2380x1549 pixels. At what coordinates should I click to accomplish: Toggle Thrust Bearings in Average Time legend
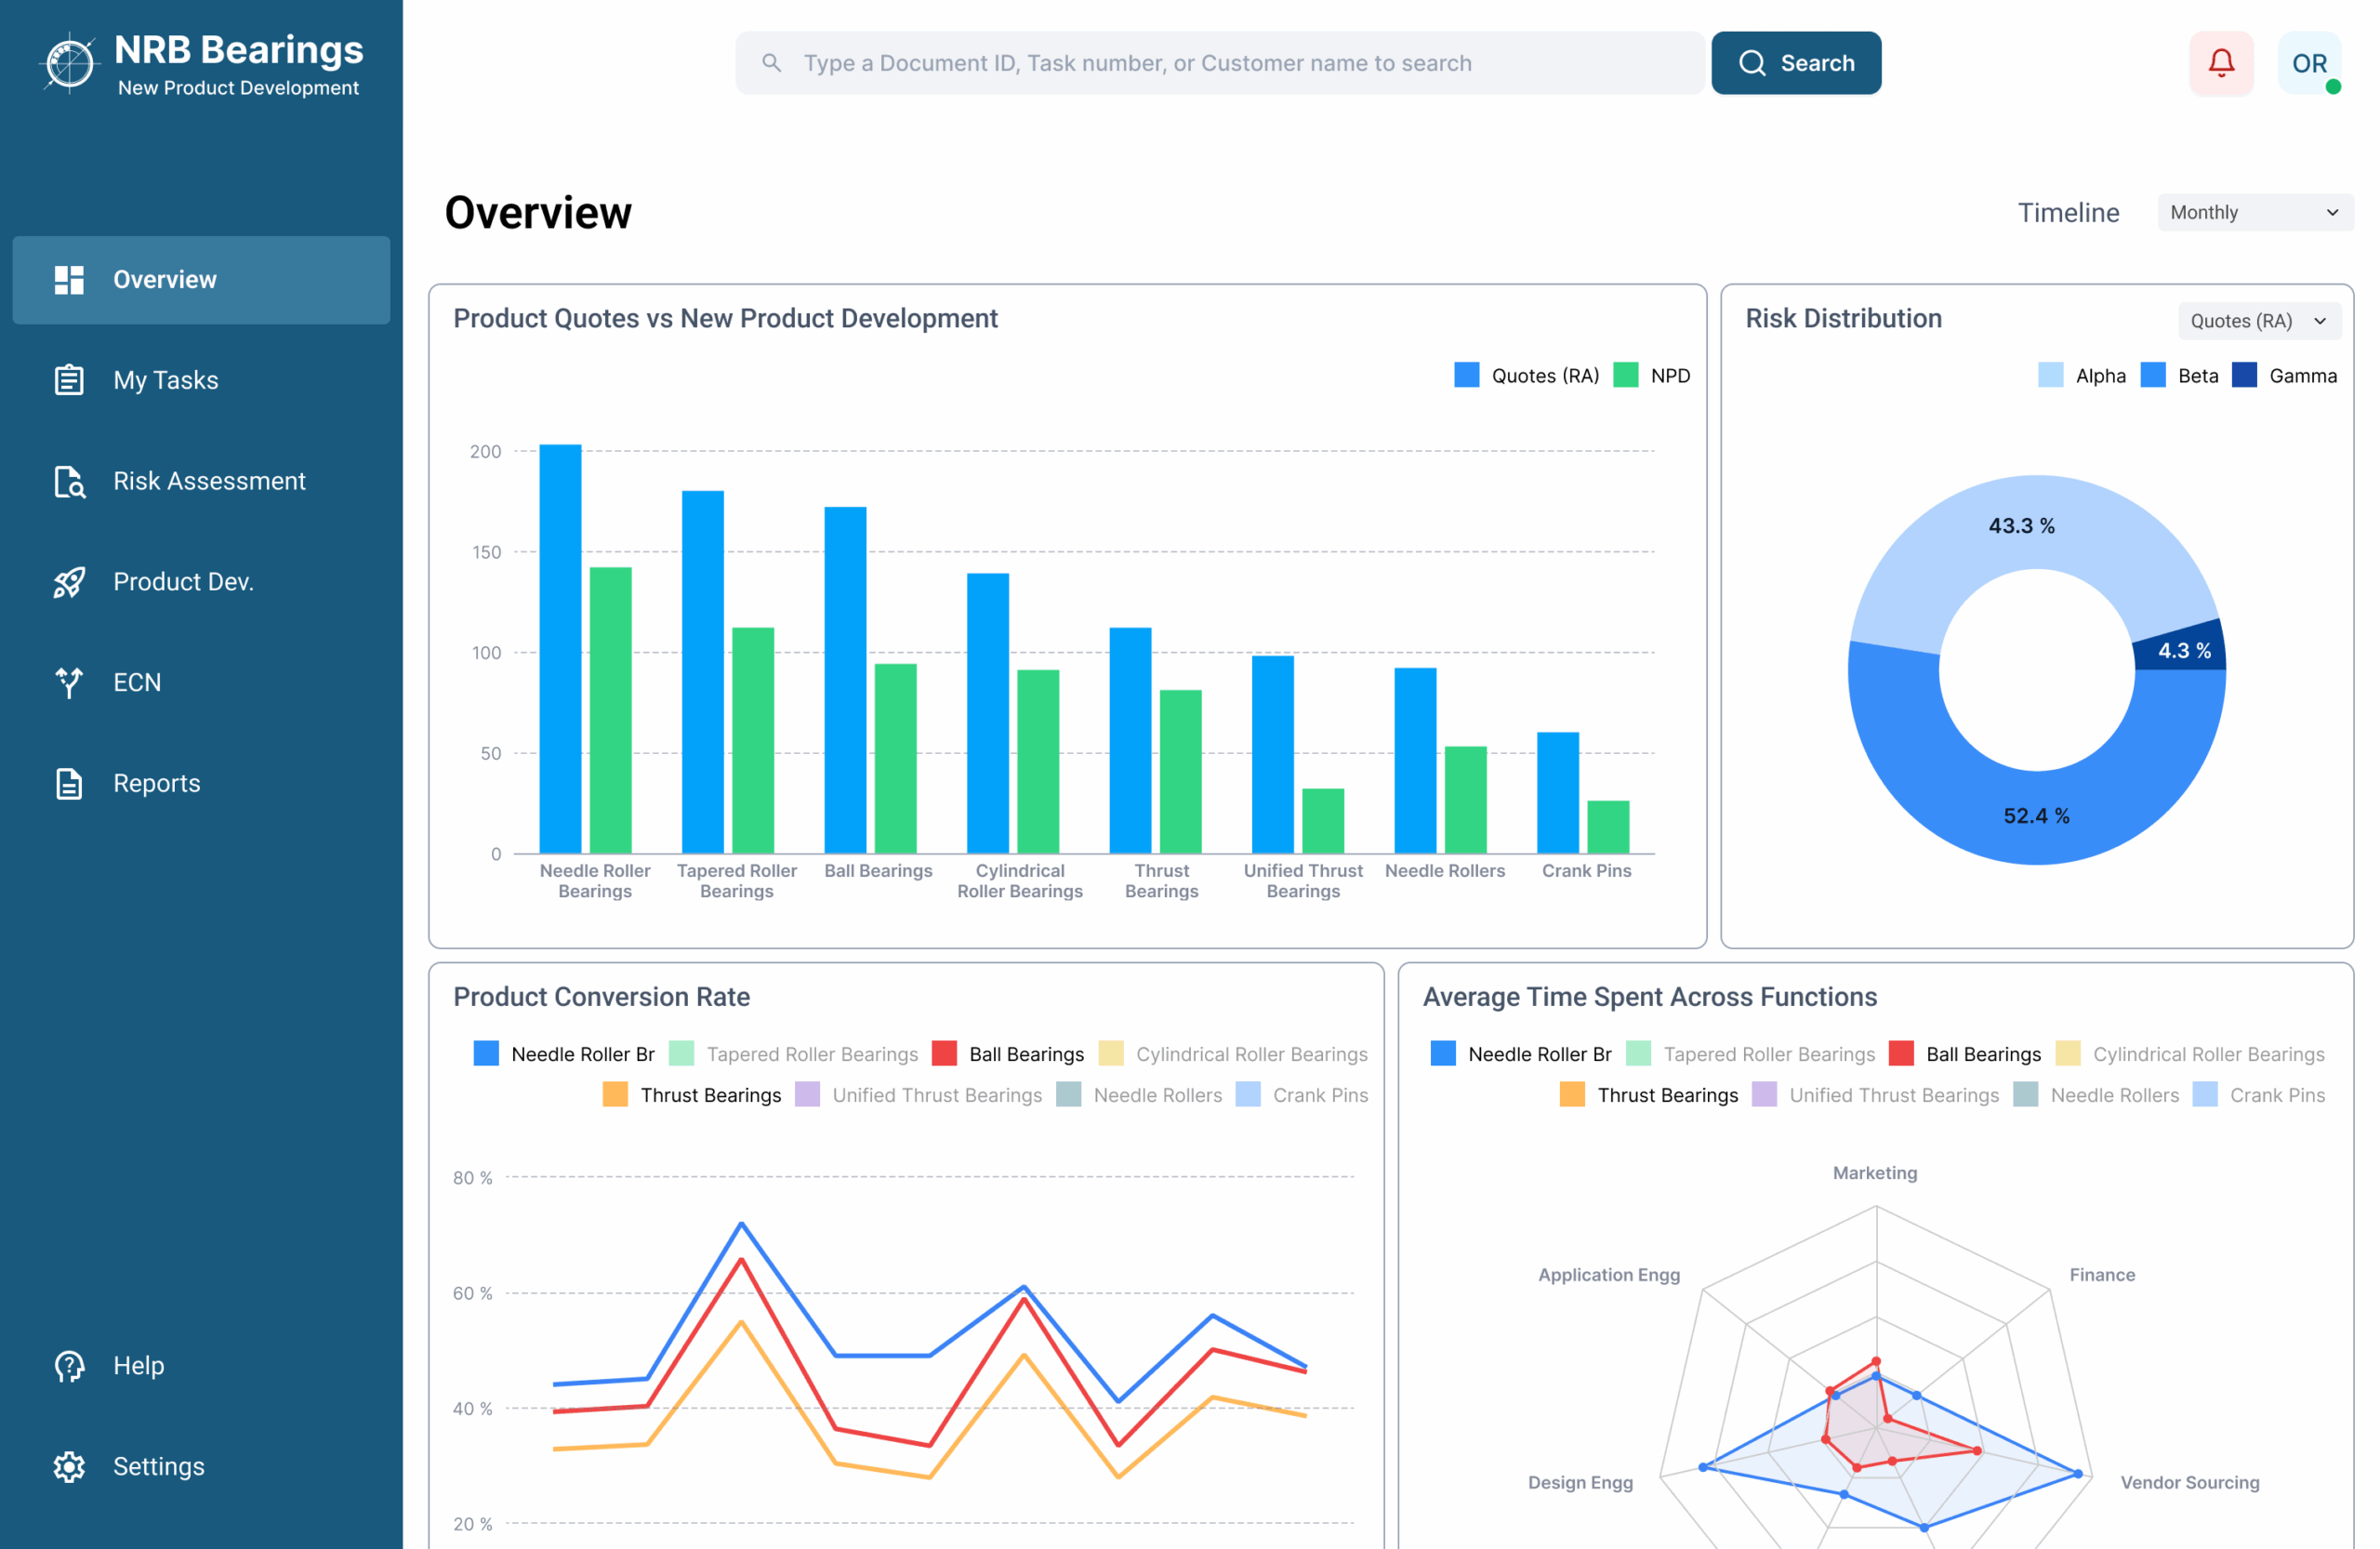click(x=1649, y=1095)
